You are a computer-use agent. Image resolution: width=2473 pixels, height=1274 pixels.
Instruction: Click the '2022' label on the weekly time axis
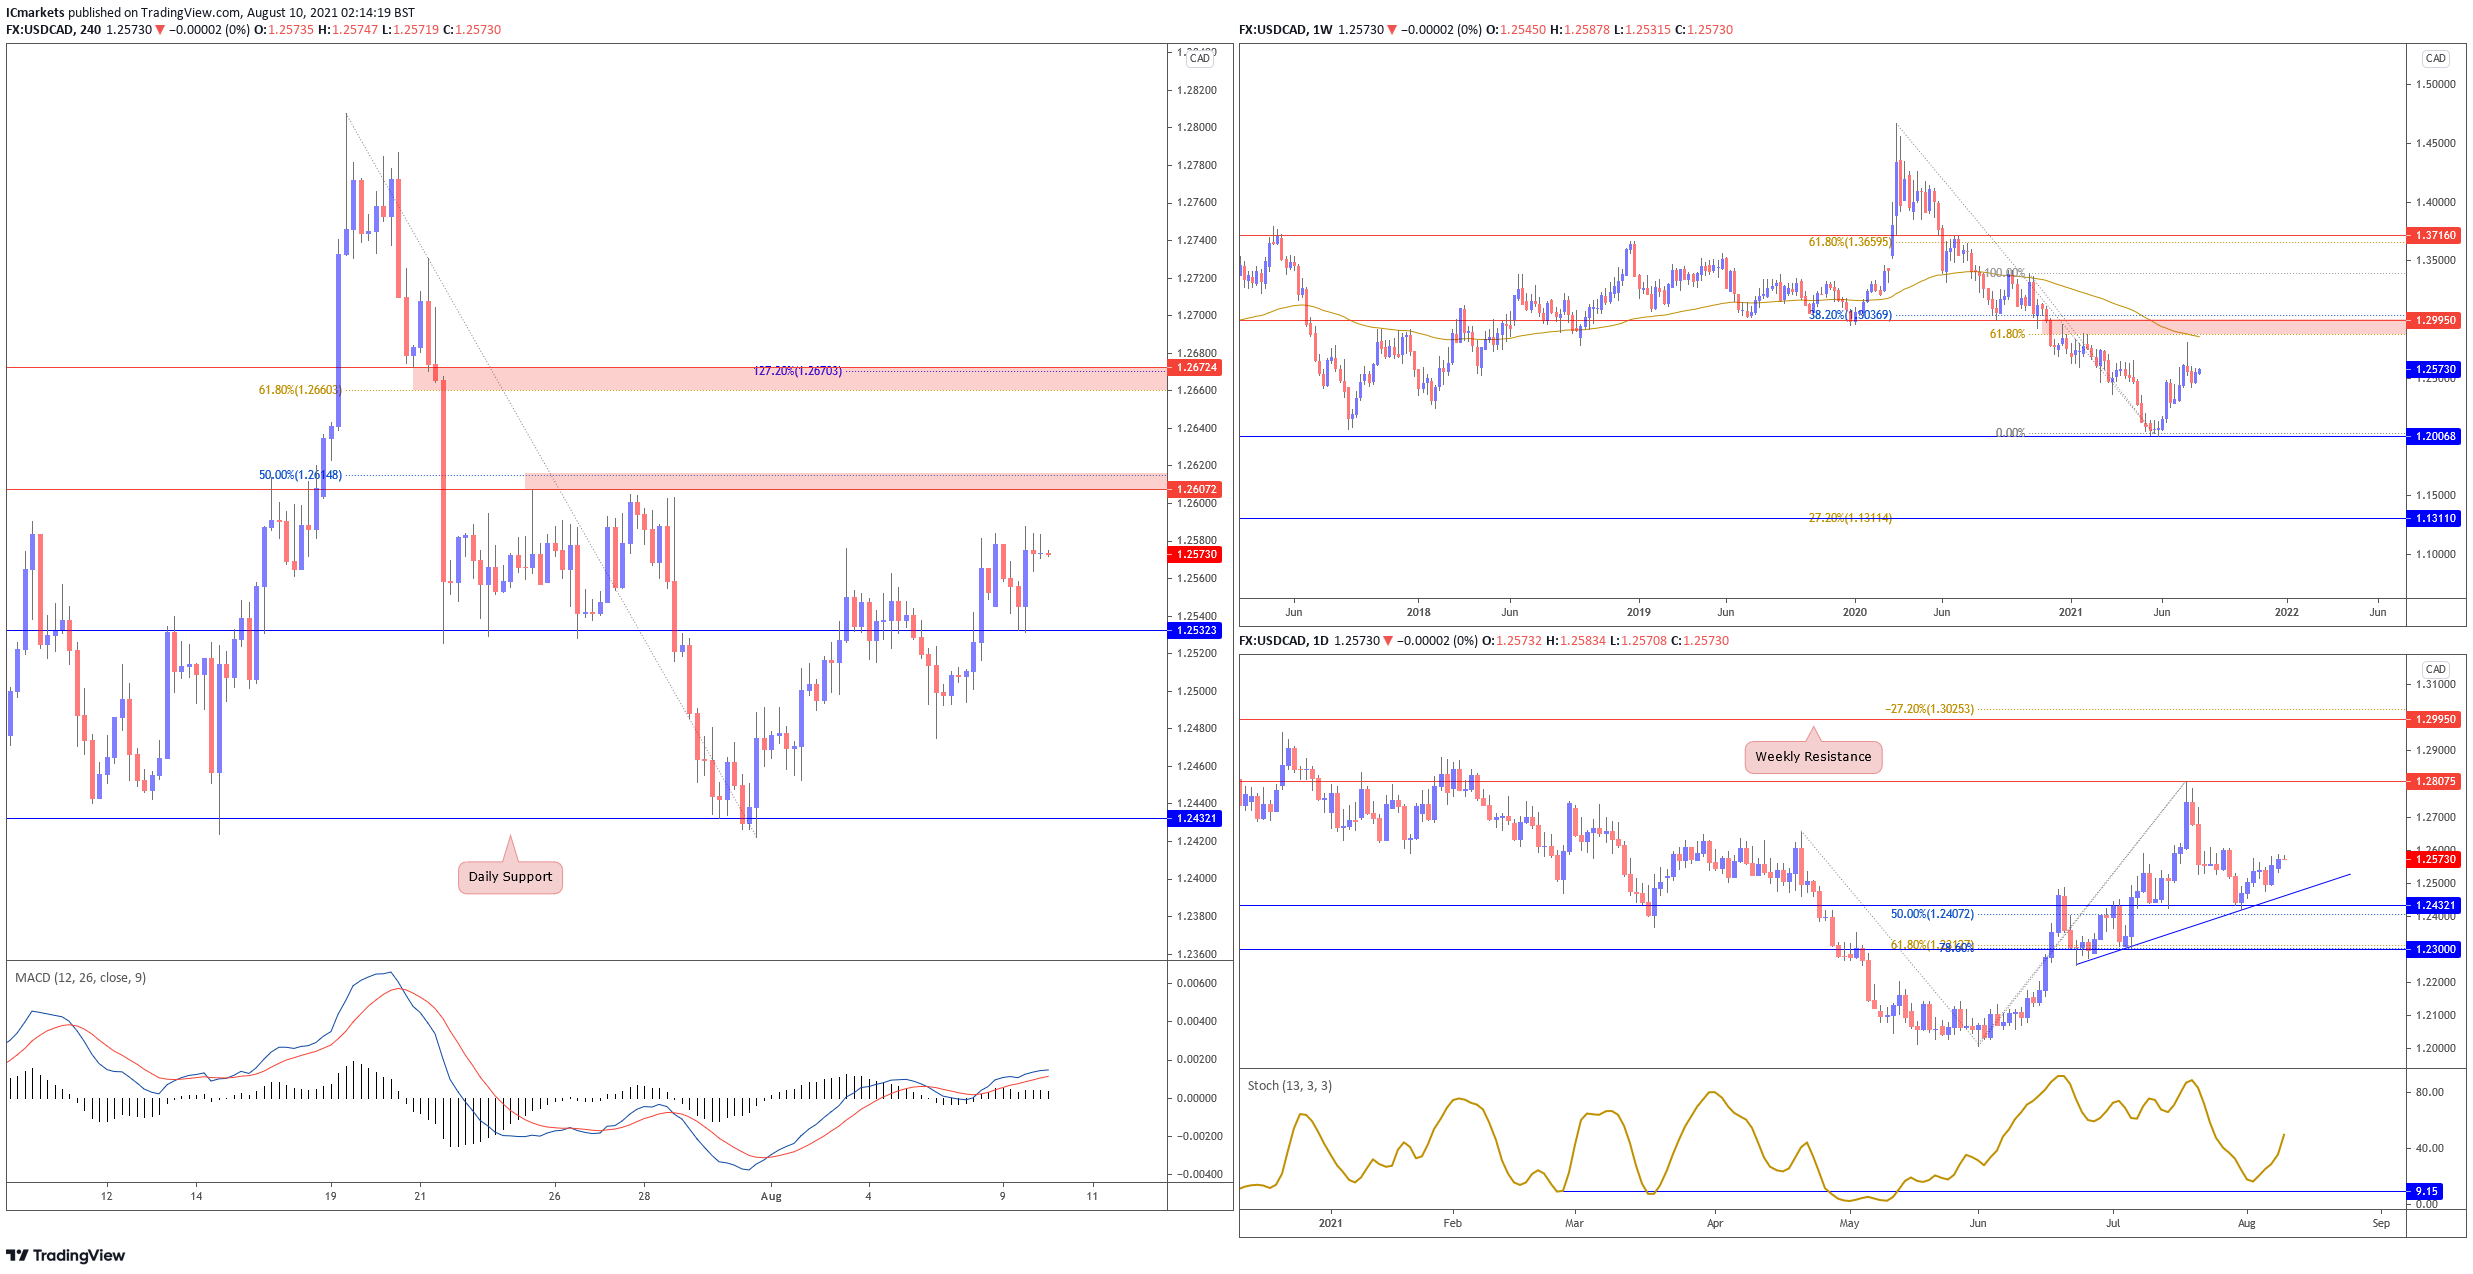(x=2286, y=612)
